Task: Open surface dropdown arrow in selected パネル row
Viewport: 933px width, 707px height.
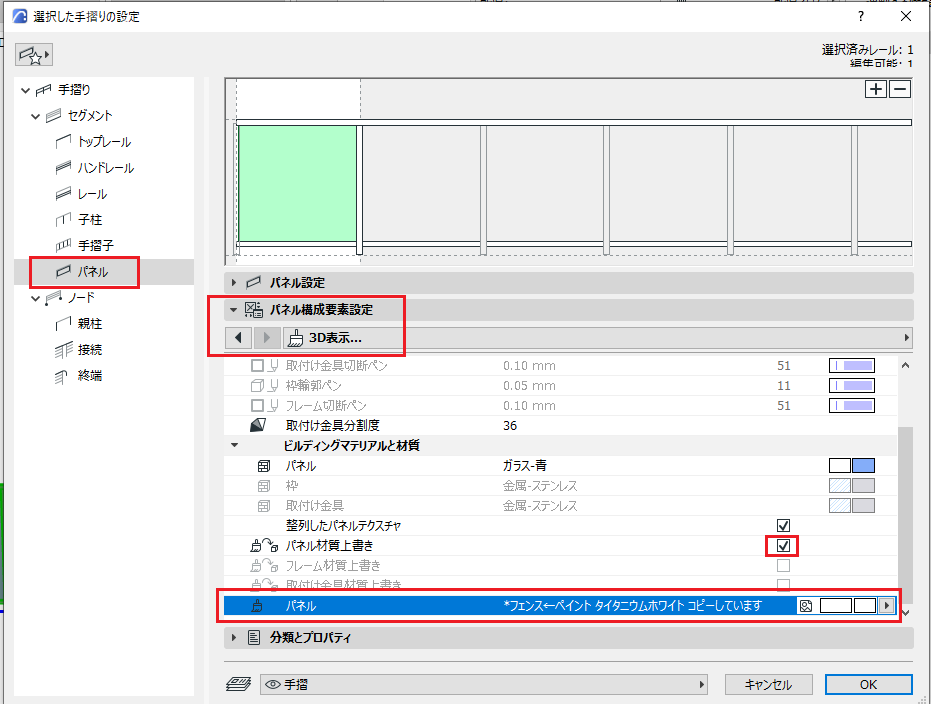Action: 887,606
